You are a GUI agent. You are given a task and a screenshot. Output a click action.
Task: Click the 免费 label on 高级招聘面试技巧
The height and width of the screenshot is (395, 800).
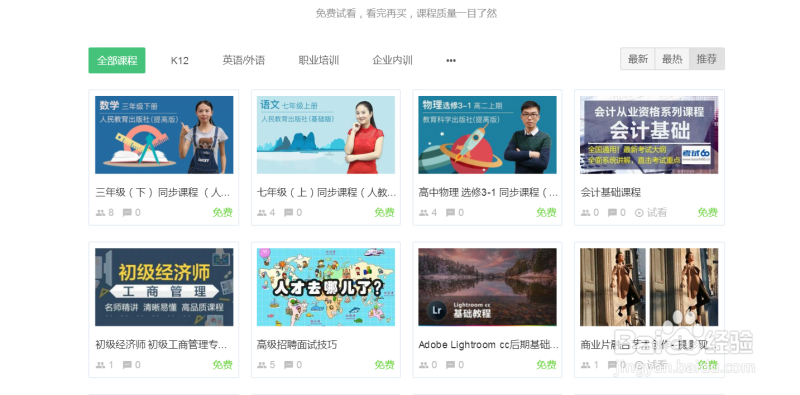385,364
